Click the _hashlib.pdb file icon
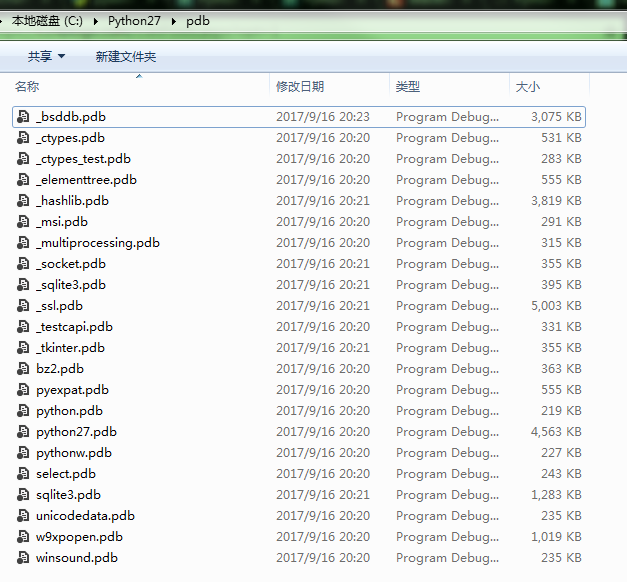This screenshot has height=582, width=627. coord(23,201)
